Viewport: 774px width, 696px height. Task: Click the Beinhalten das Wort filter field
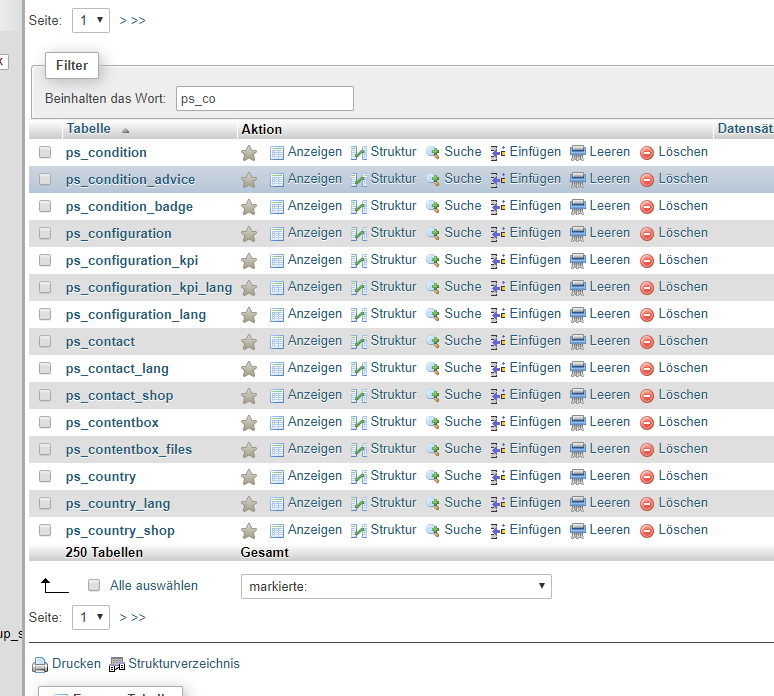(265, 99)
